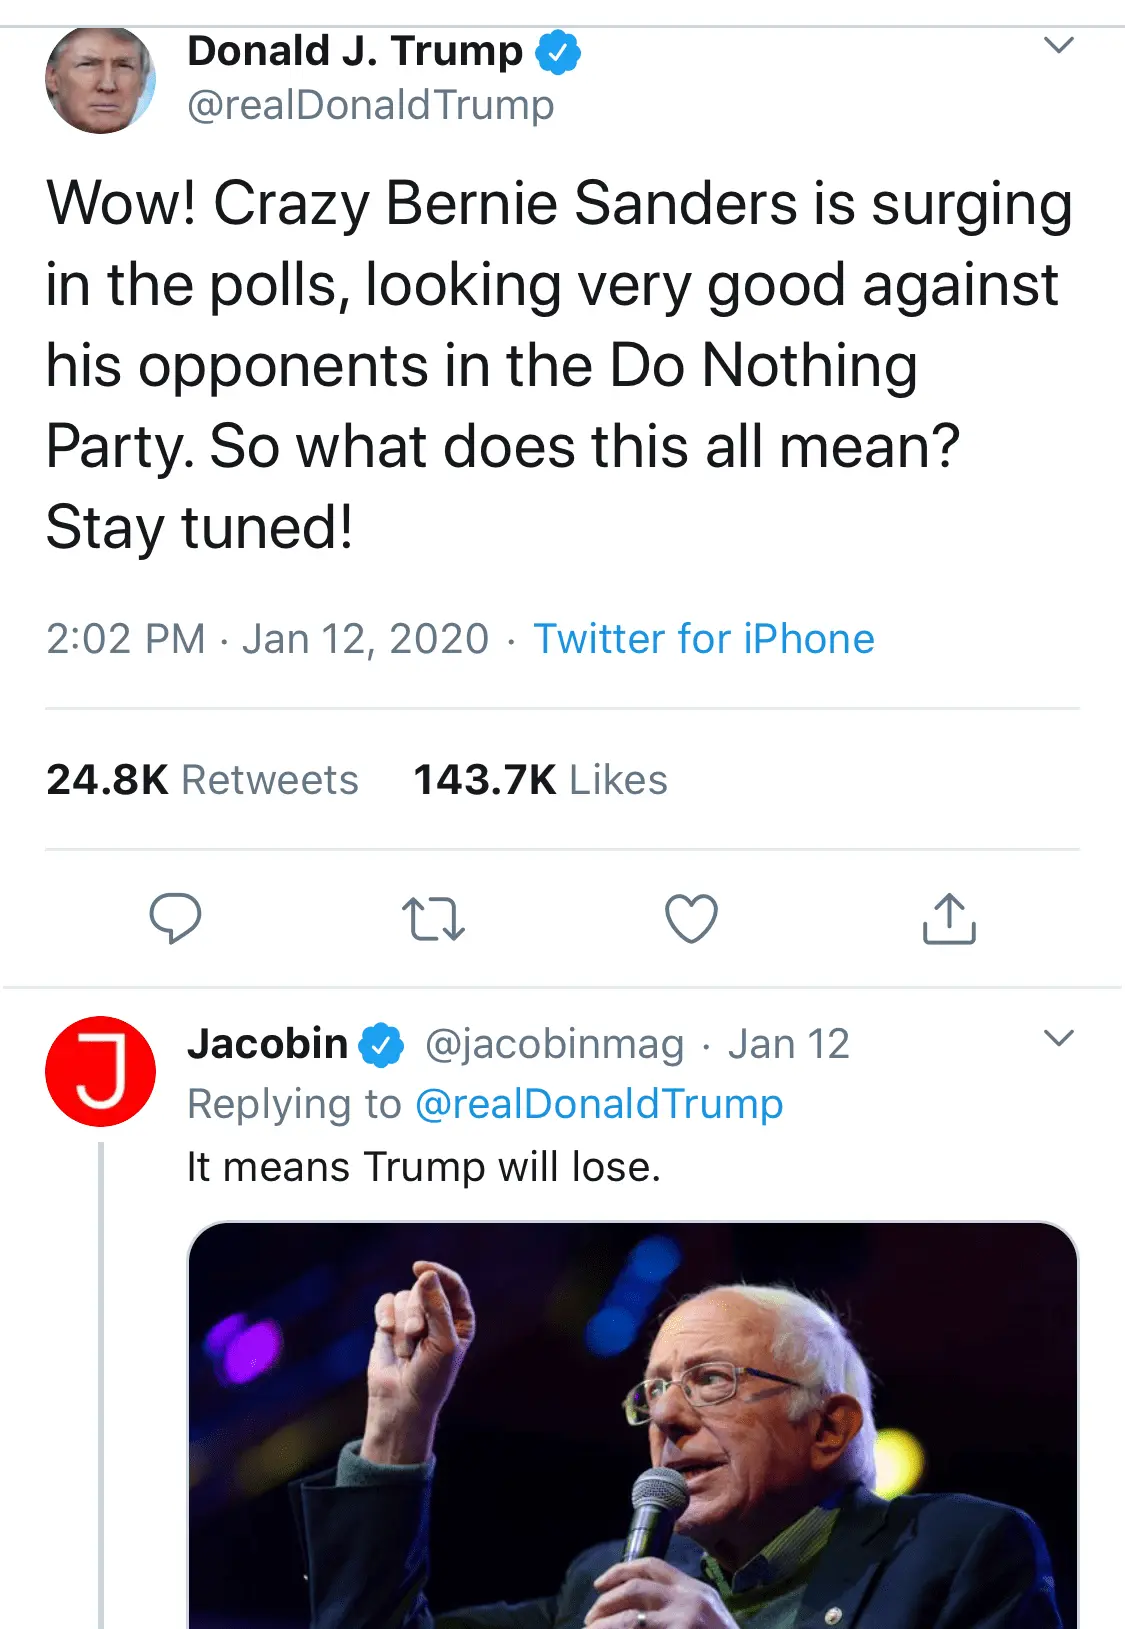Tap the 2:02 PM Jan 12, 2020 timestamp
This screenshot has height=1629, width=1125.
point(267,639)
